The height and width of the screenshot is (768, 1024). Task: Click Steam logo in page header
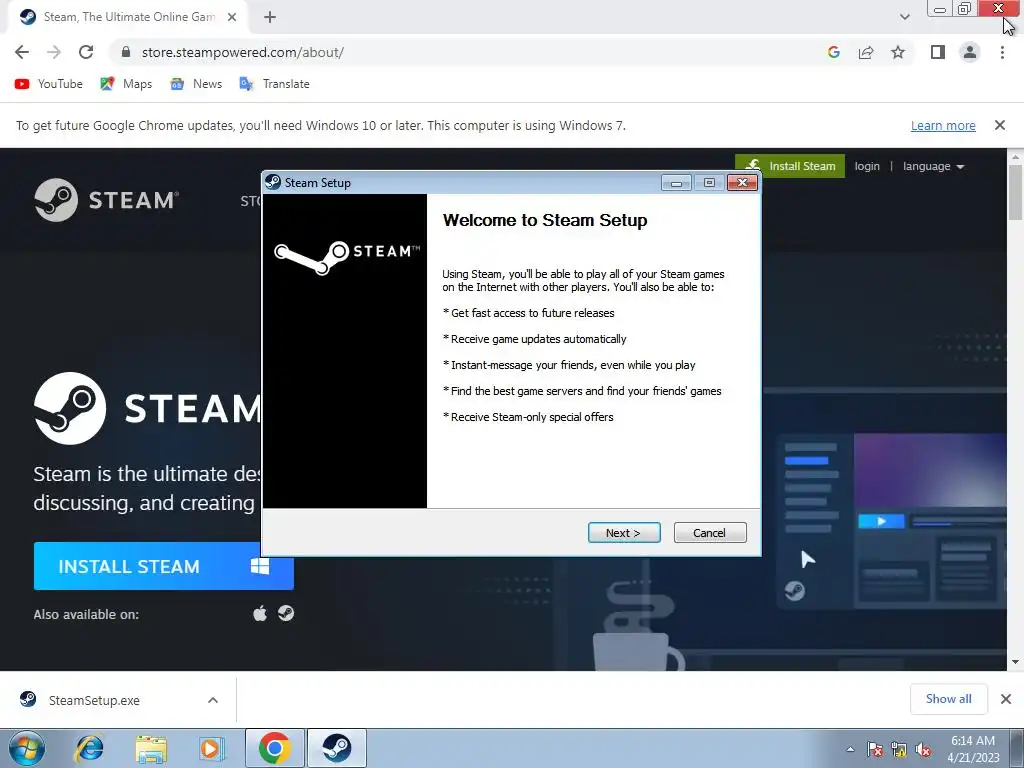(106, 200)
